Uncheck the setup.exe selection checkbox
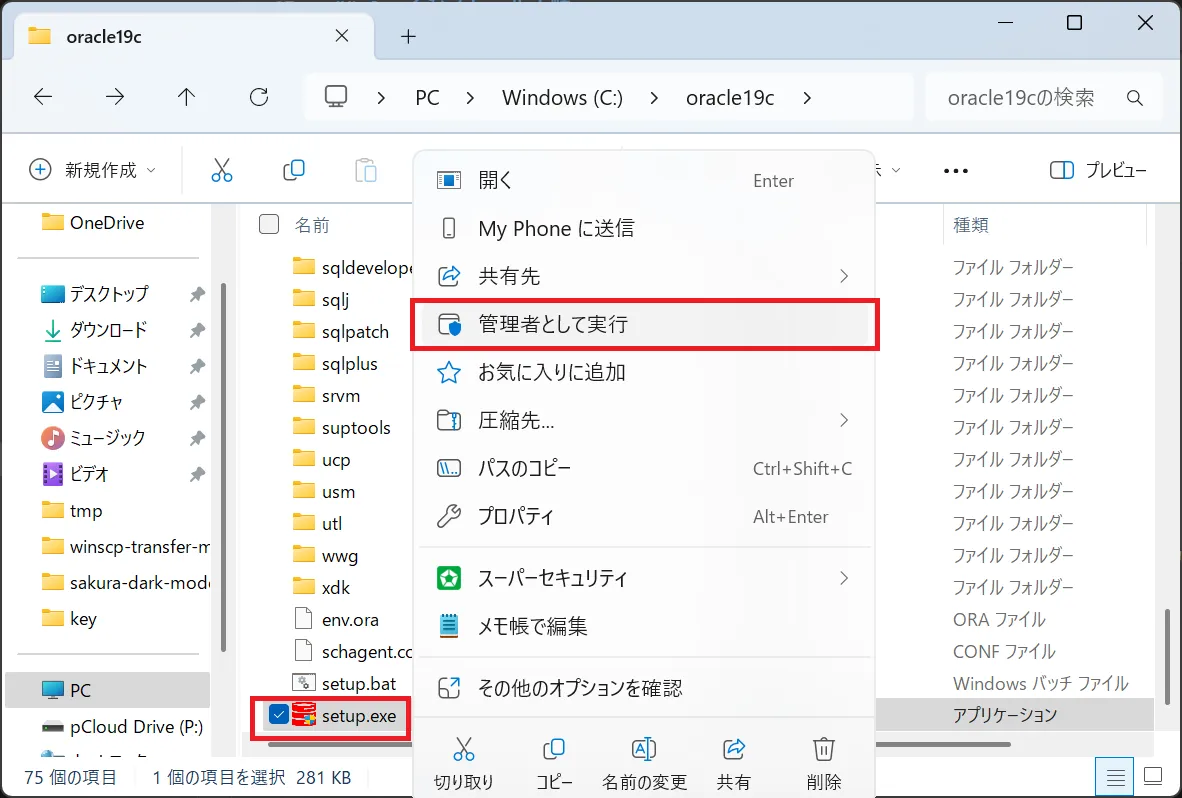 coord(279,714)
